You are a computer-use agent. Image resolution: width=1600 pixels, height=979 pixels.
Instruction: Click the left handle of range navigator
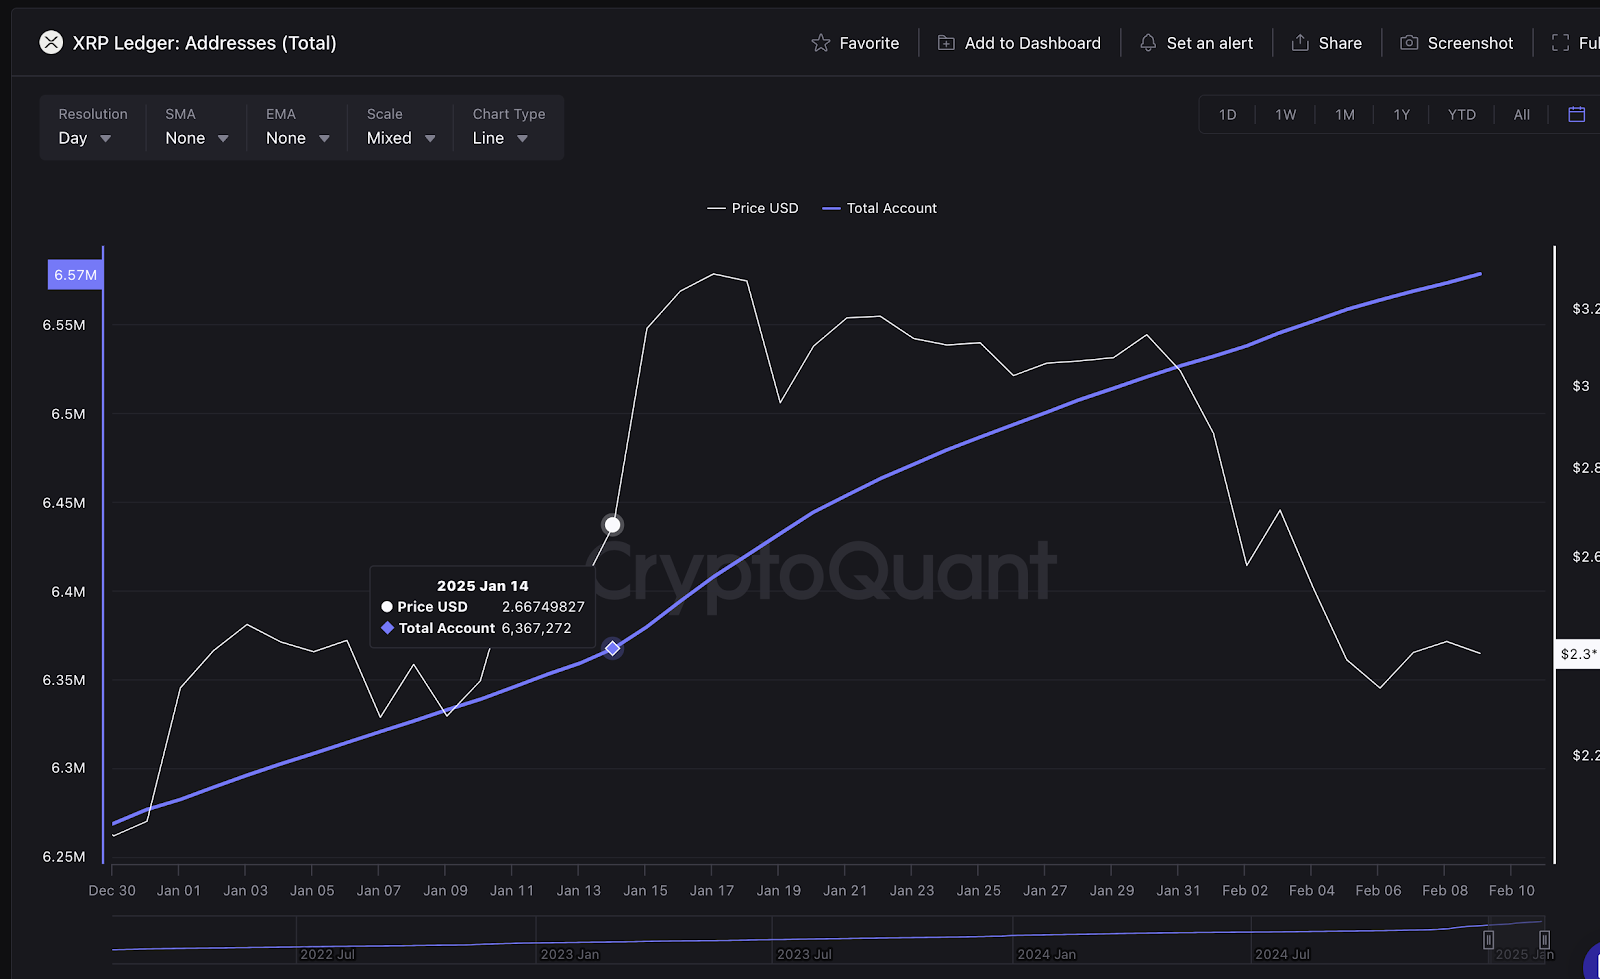coord(1488,940)
